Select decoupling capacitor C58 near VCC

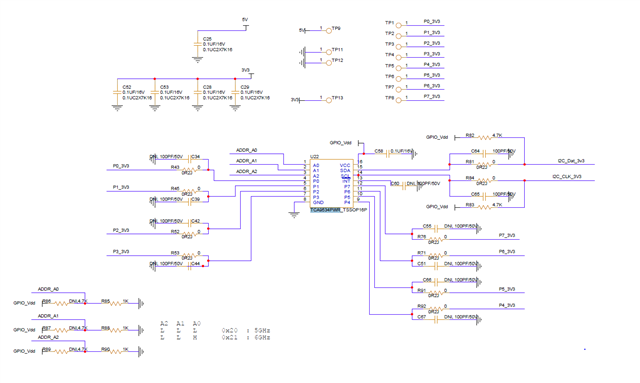tap(388, 154)
